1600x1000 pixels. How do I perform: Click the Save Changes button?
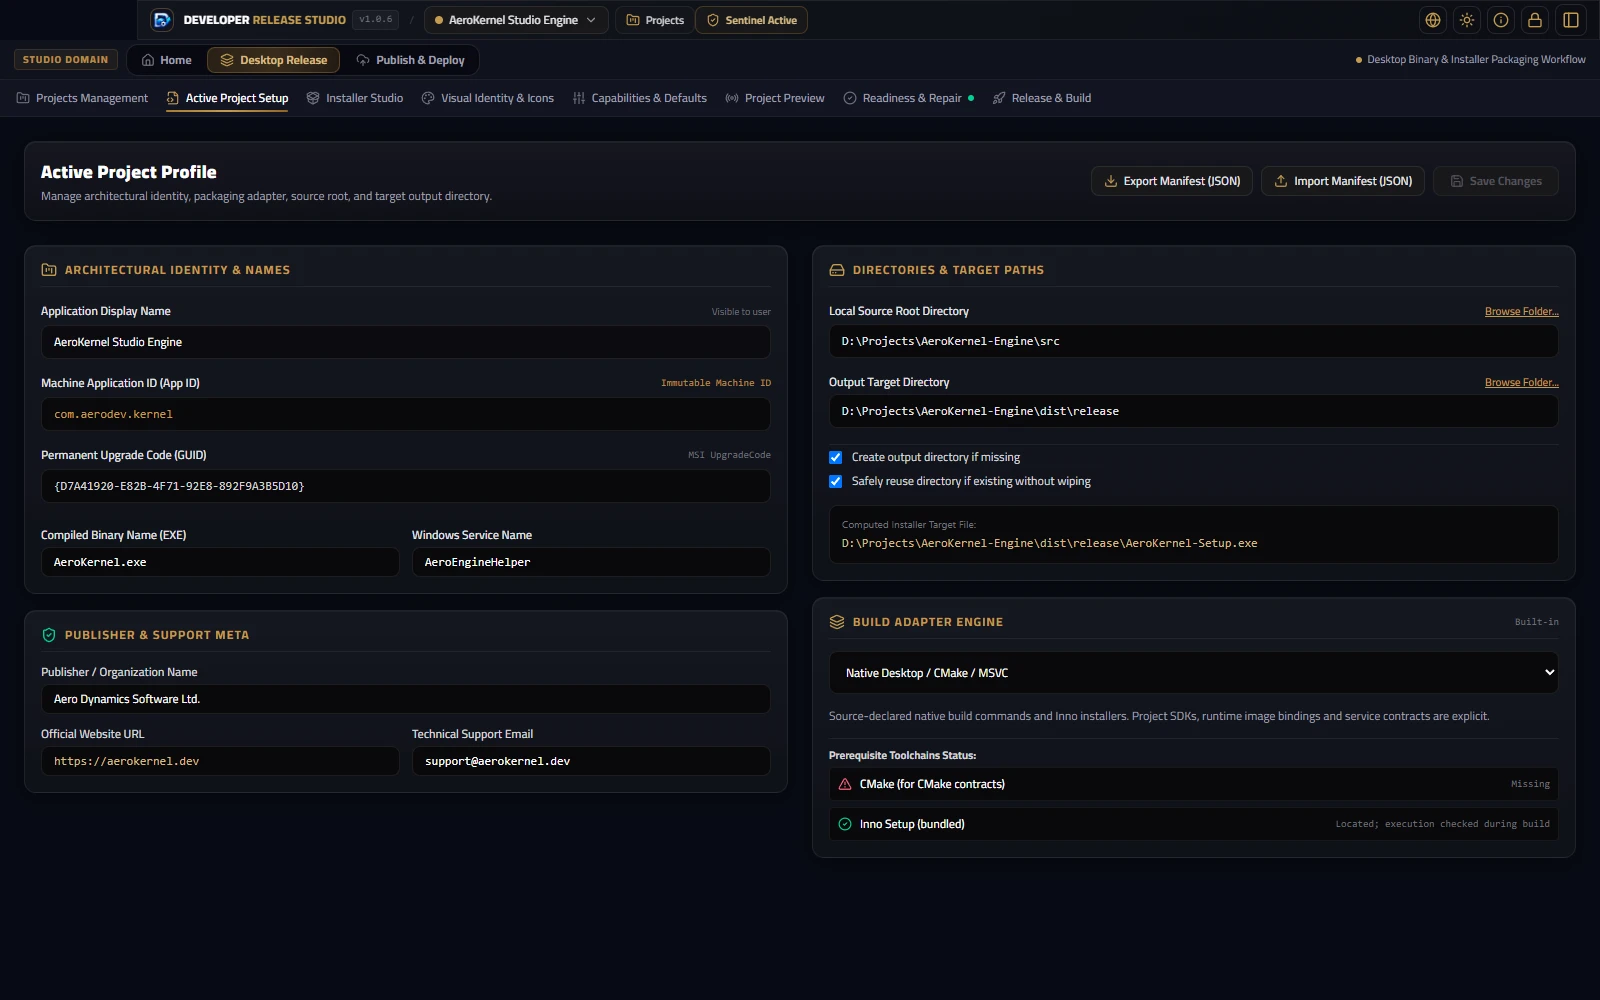point(1496,181)
